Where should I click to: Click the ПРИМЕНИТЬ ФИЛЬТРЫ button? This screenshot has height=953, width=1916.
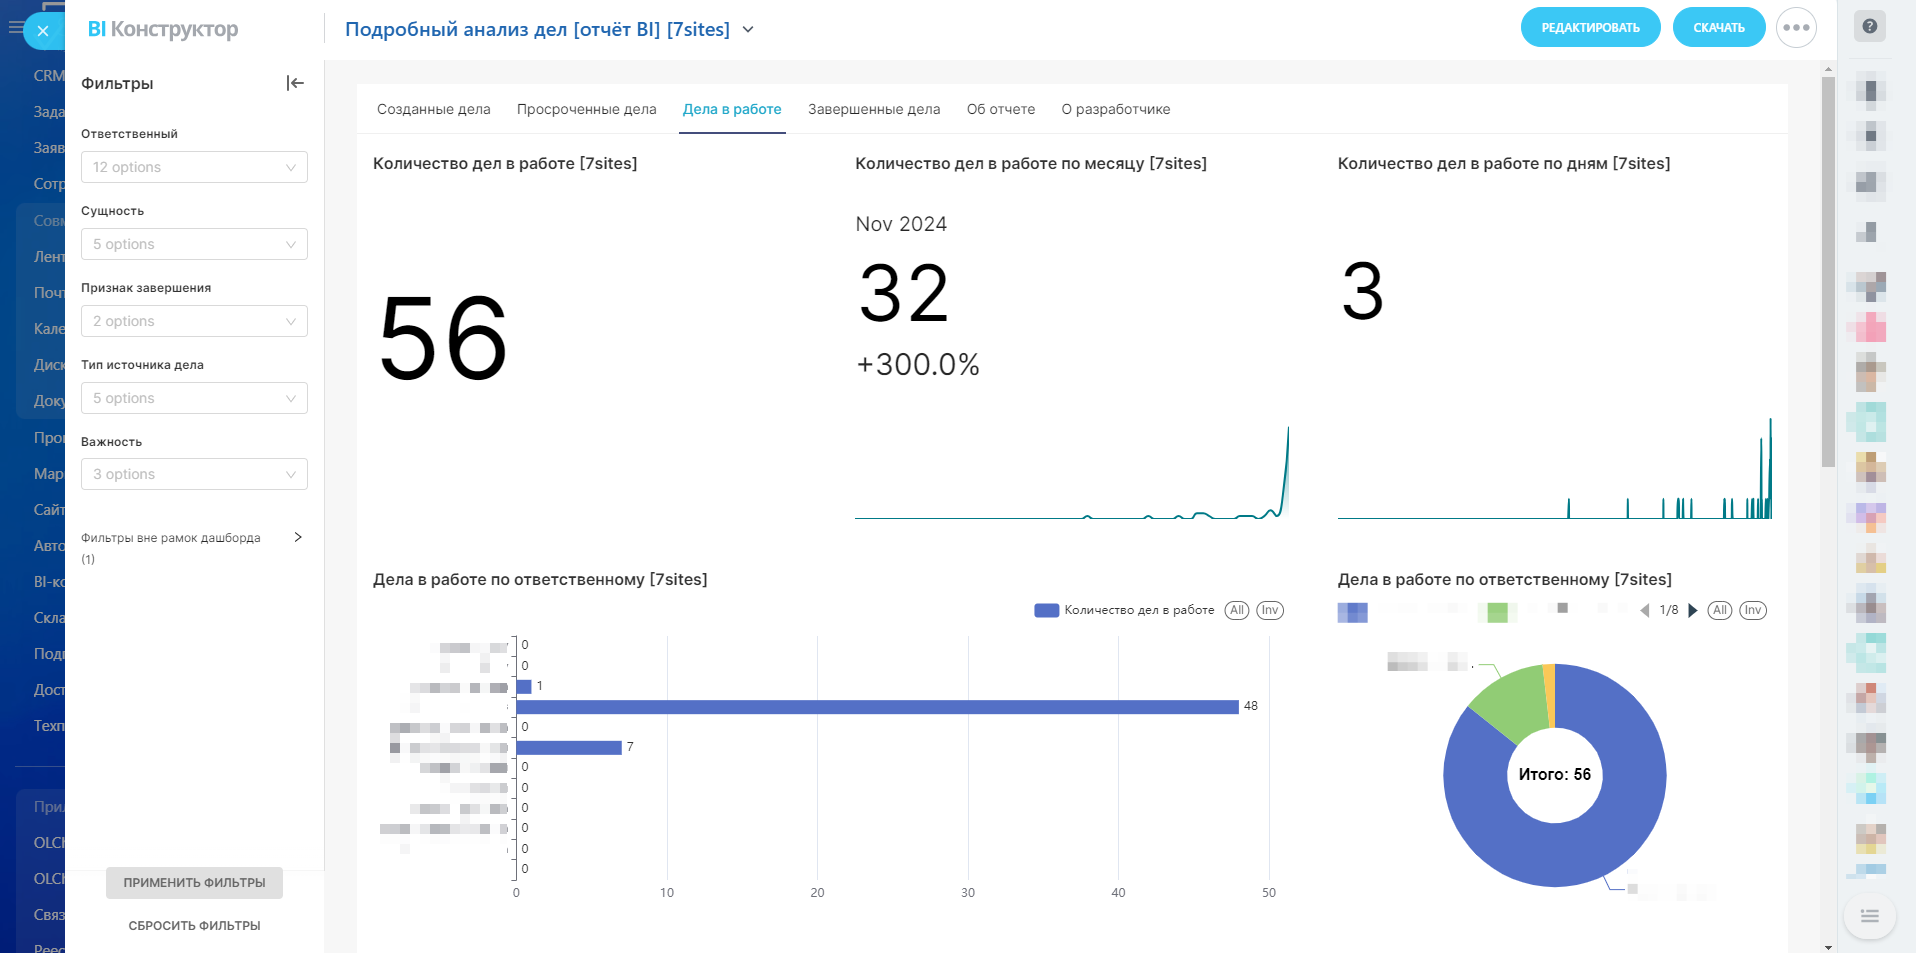[x=194, y=883]
